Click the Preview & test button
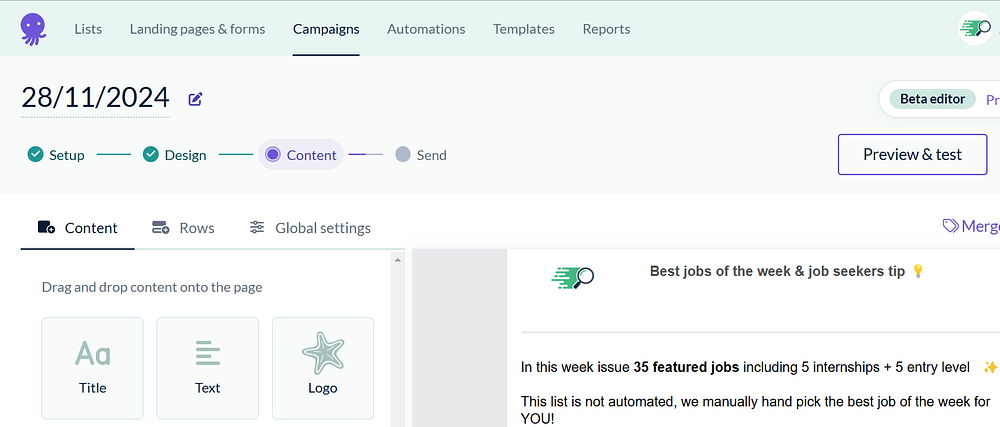Image resolution: width=1000 pixels, height=427 pixels. (912, 154)
